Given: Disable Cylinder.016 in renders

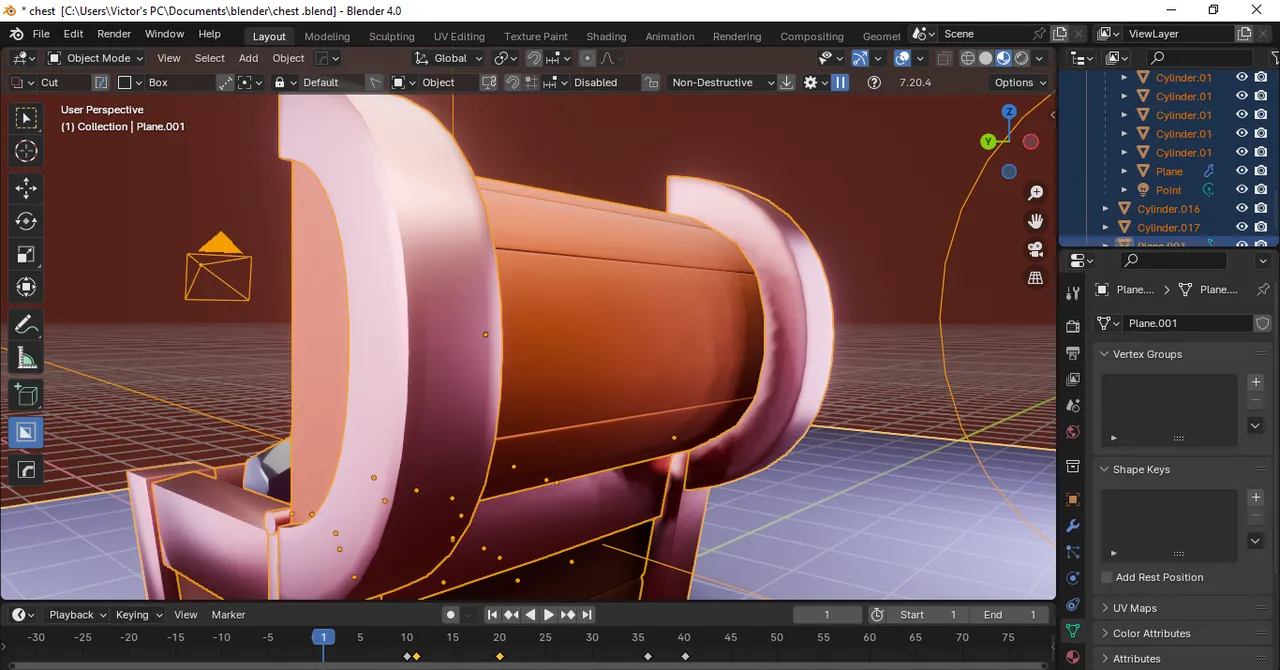Looking at the screenshot, I should (x=1261, y=209).
